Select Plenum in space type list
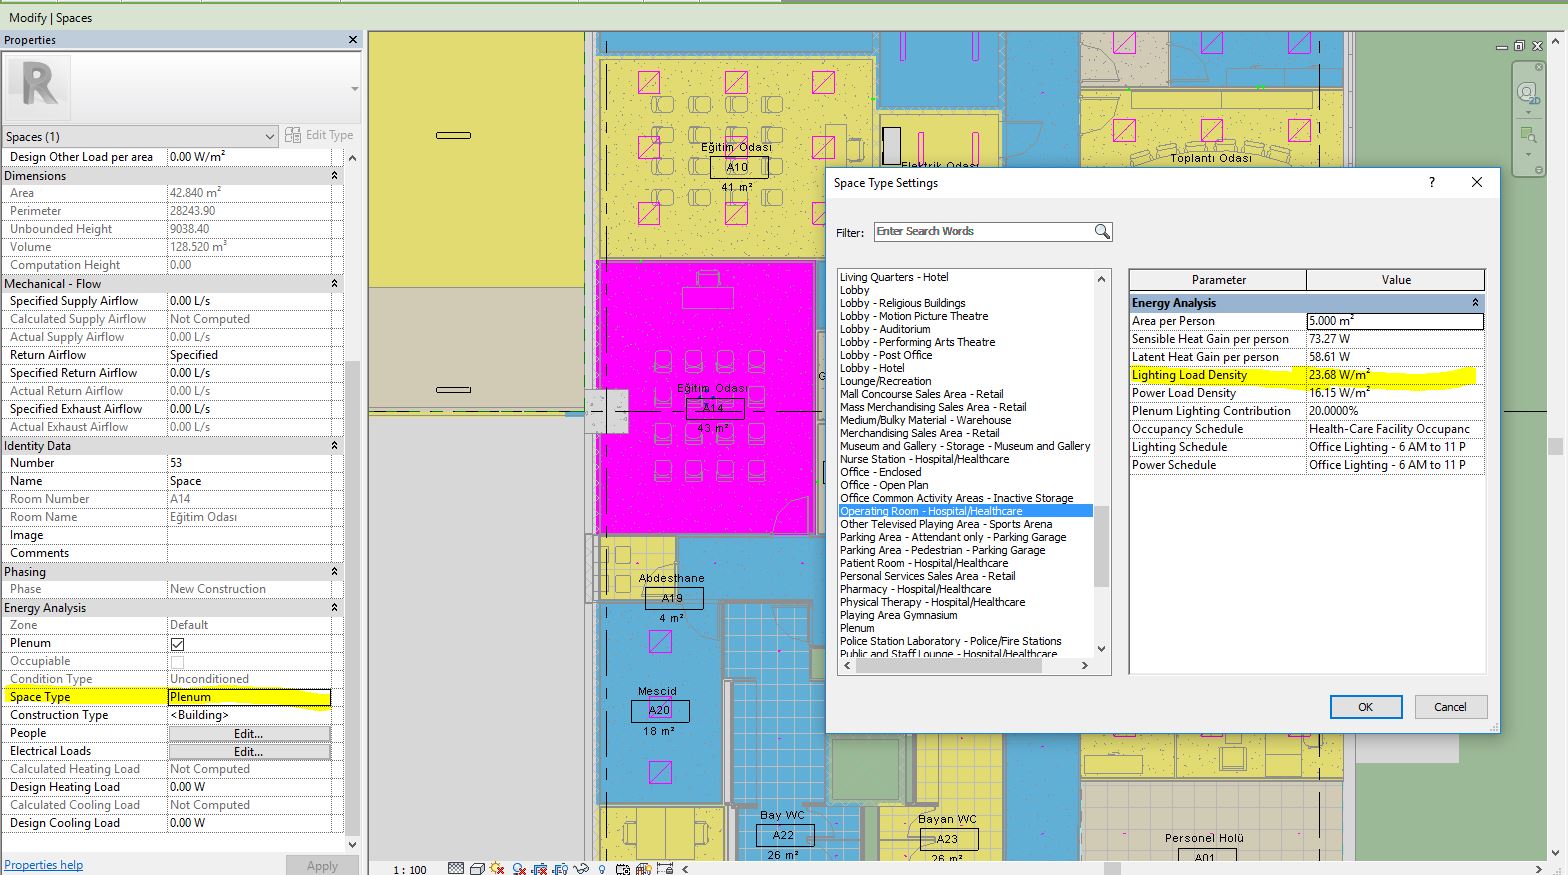The width and height of the screenshot is (1568, 875). (857, 628)
